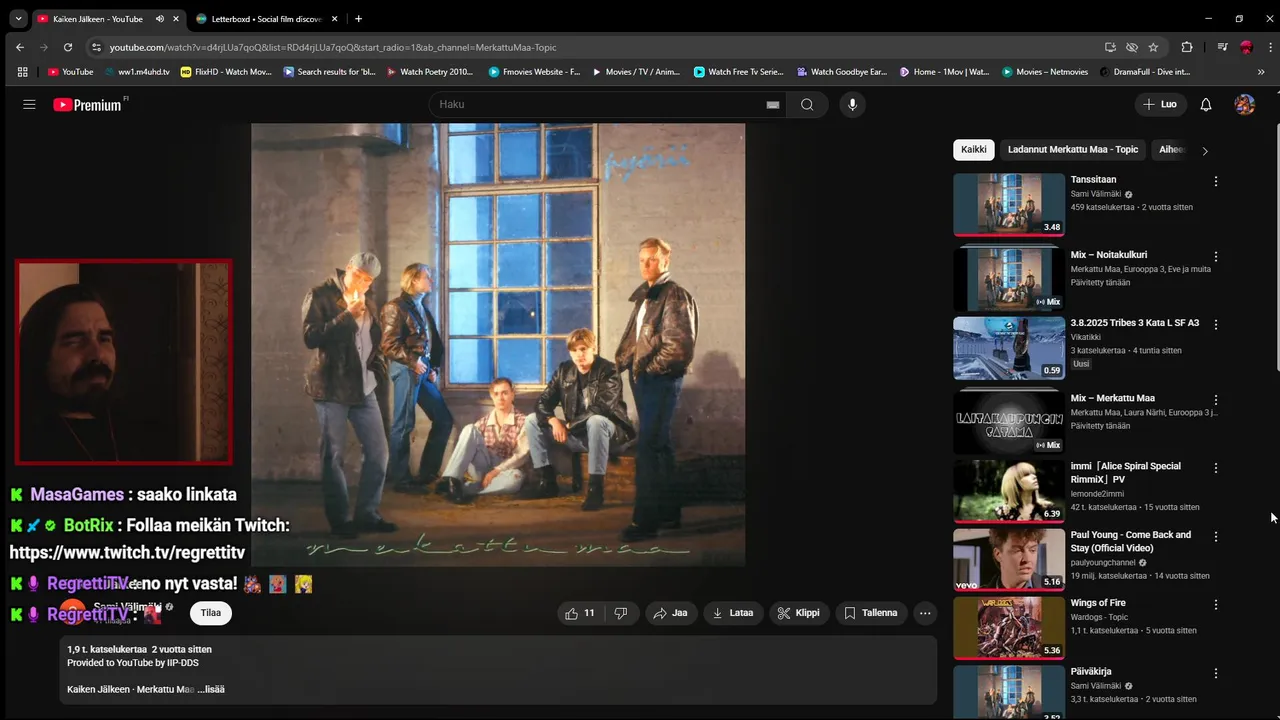Open options menu for Päiväkirja

point(1216,674)
